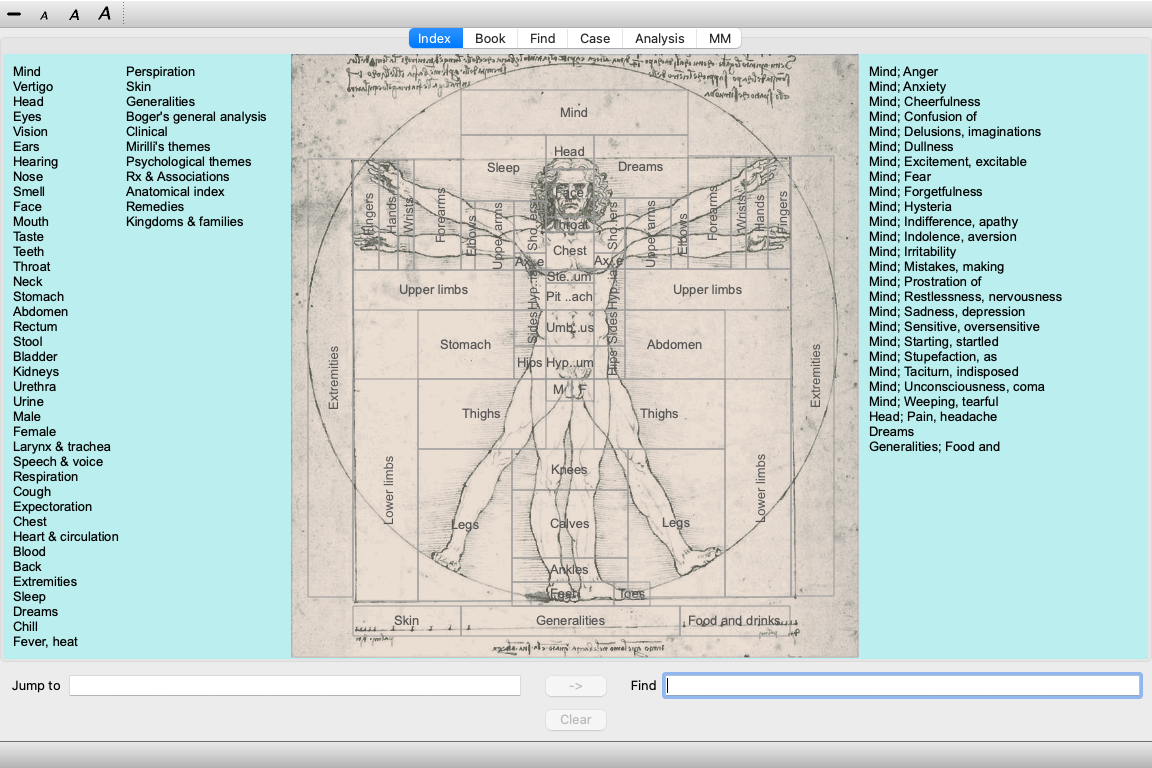This screenshot has height=768, width=1152.
Task: Open the MM tab
Action: point(720,38)
